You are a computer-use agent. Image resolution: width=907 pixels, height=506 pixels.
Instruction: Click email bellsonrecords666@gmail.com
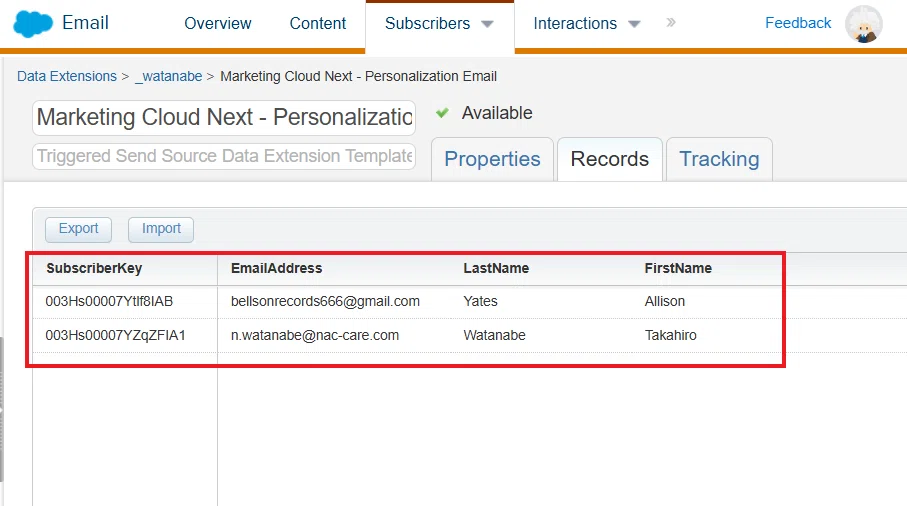point(325,301)
